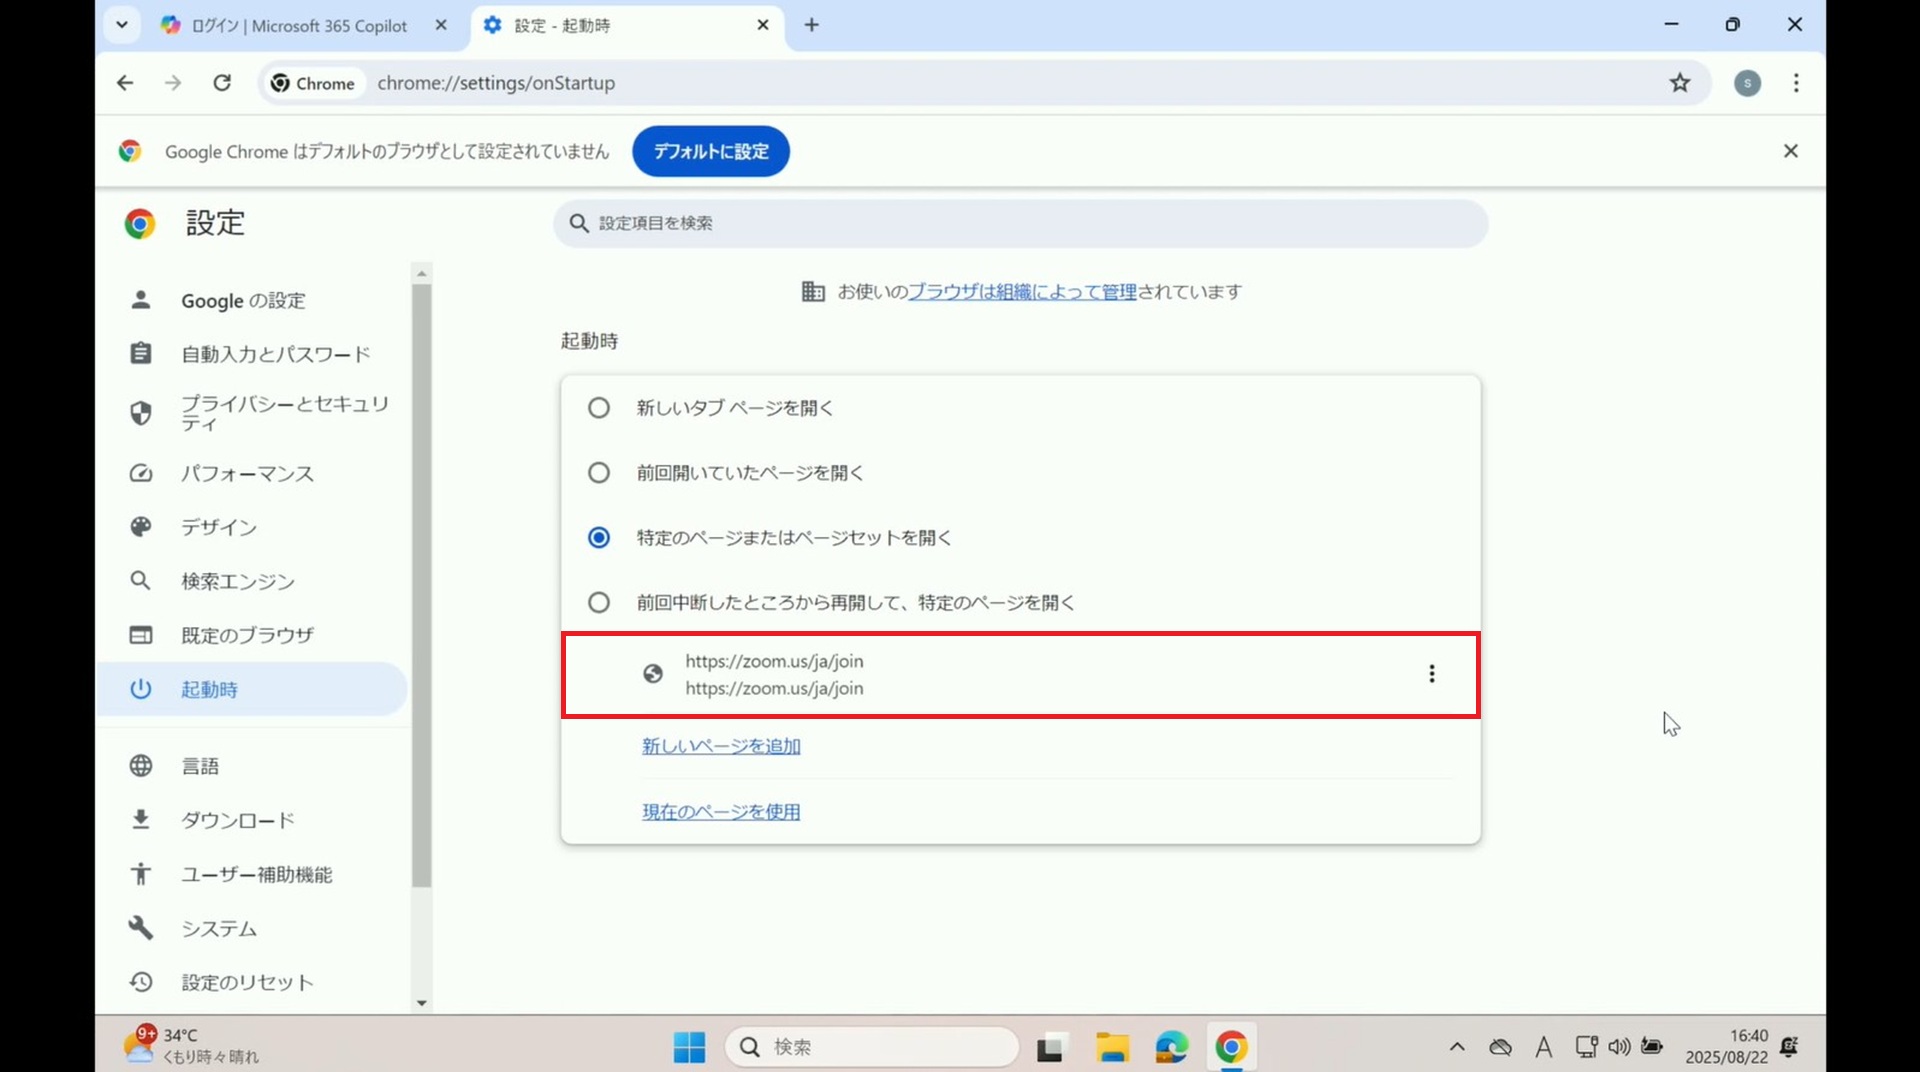1920x1072 pixels.
Task: Click the profile avatar icon
Action: 1747,83
